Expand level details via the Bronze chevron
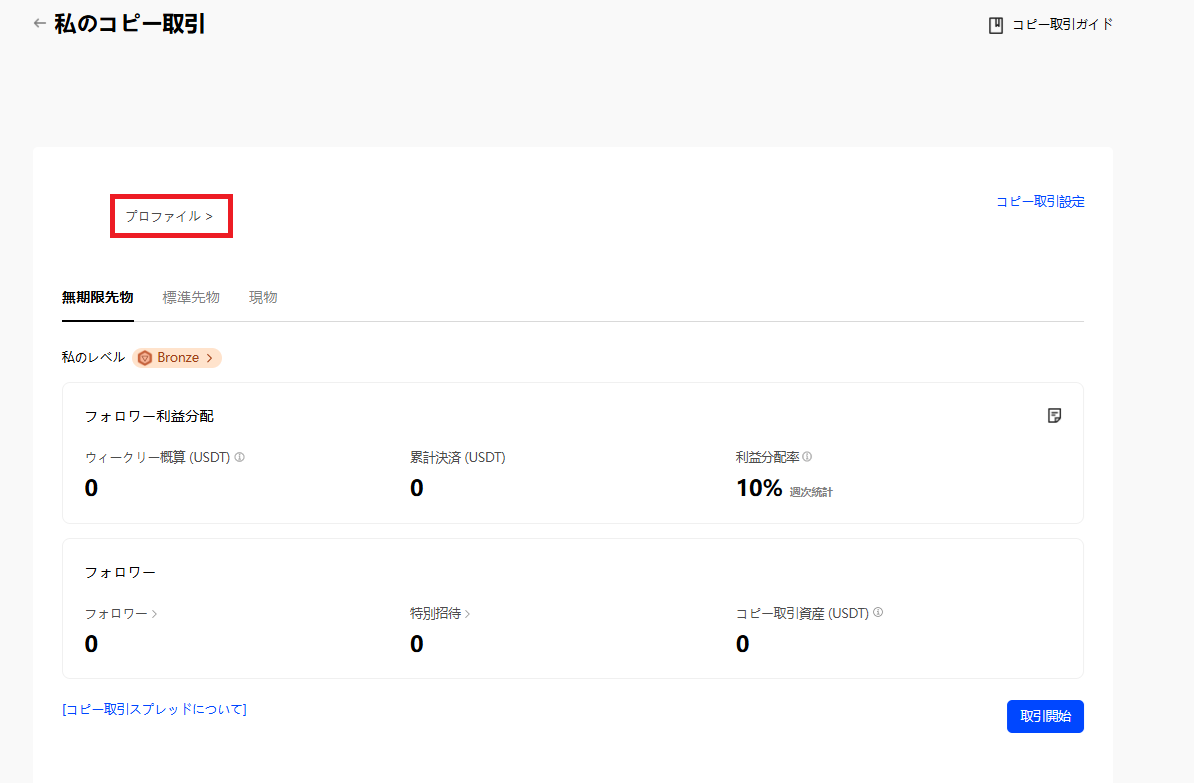1194x783 pixels. 210,358
